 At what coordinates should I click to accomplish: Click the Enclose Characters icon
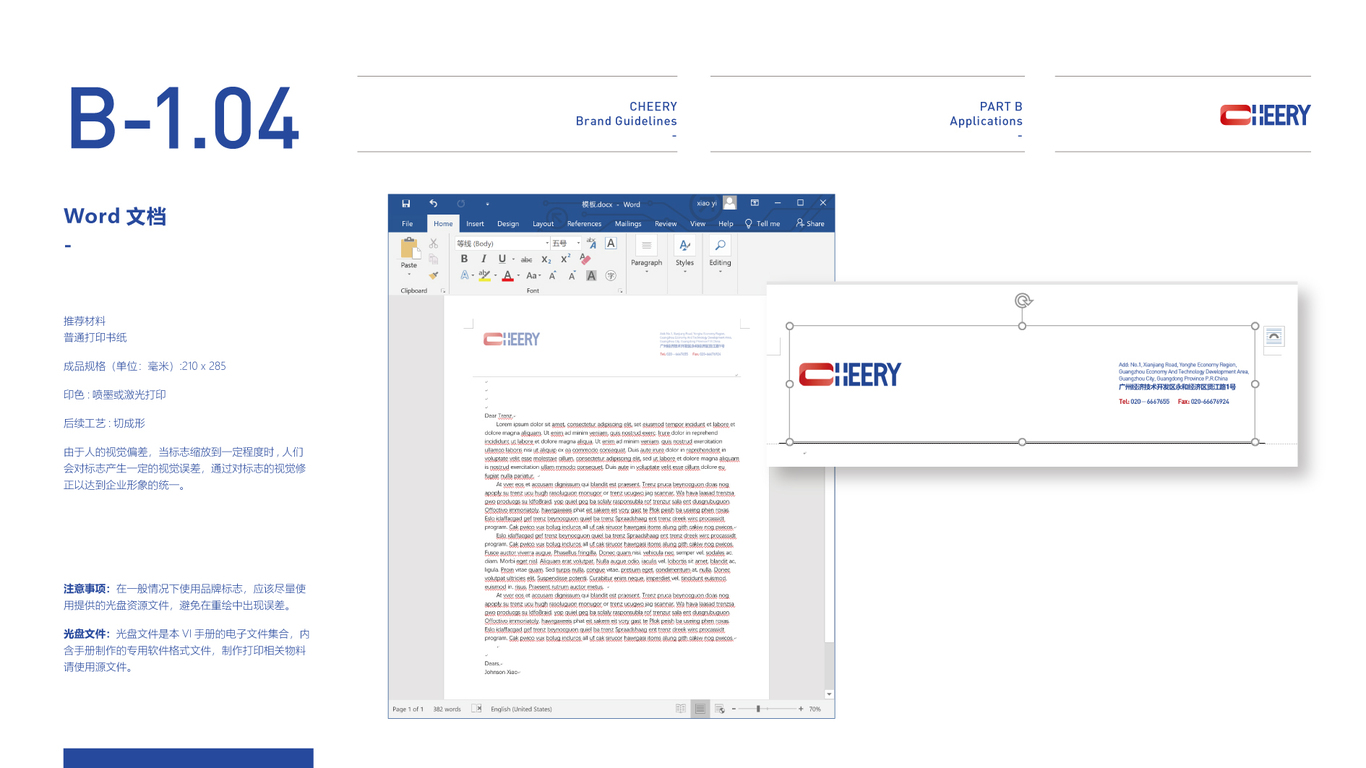tap(610, 275)
